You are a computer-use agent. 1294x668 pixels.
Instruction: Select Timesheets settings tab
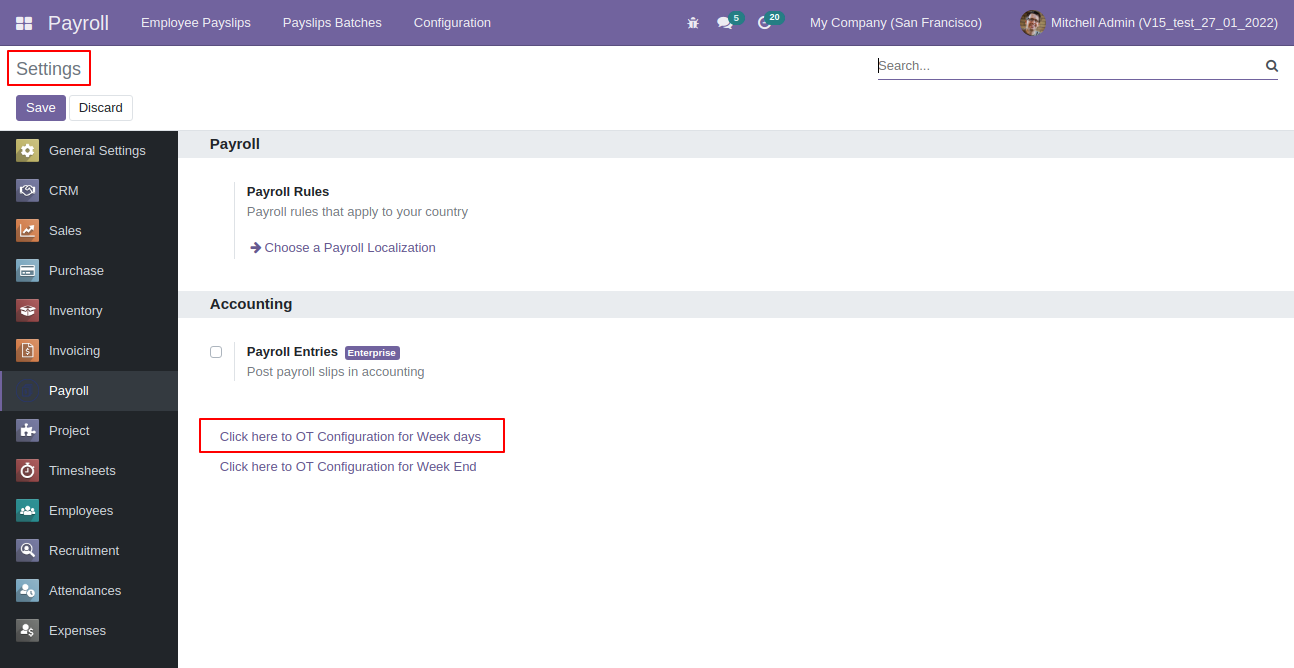click(89, 471)
